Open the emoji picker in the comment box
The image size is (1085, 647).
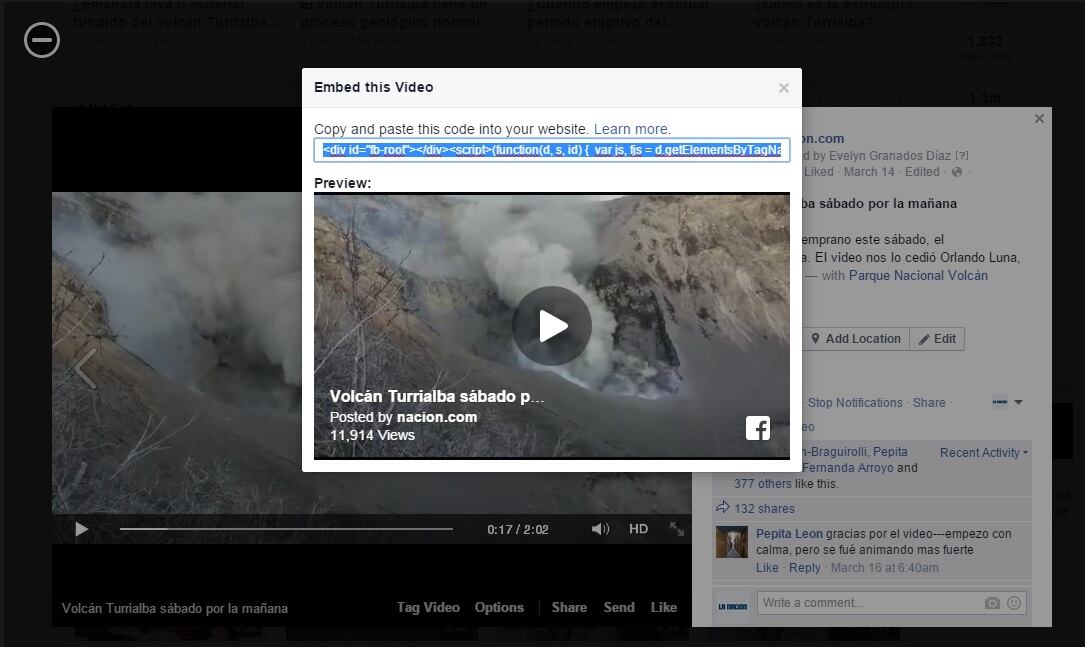click(x=1014, y=603)
